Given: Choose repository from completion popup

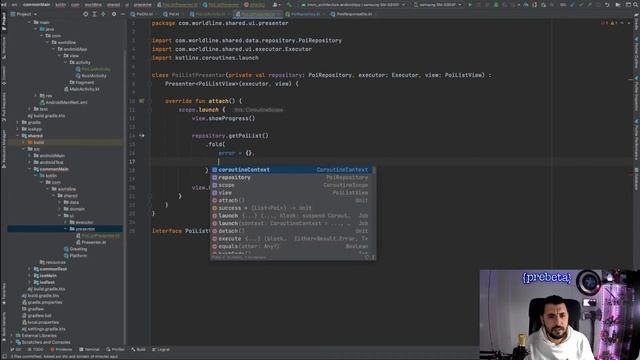Looking at the screenshot, I should (291, 178).
